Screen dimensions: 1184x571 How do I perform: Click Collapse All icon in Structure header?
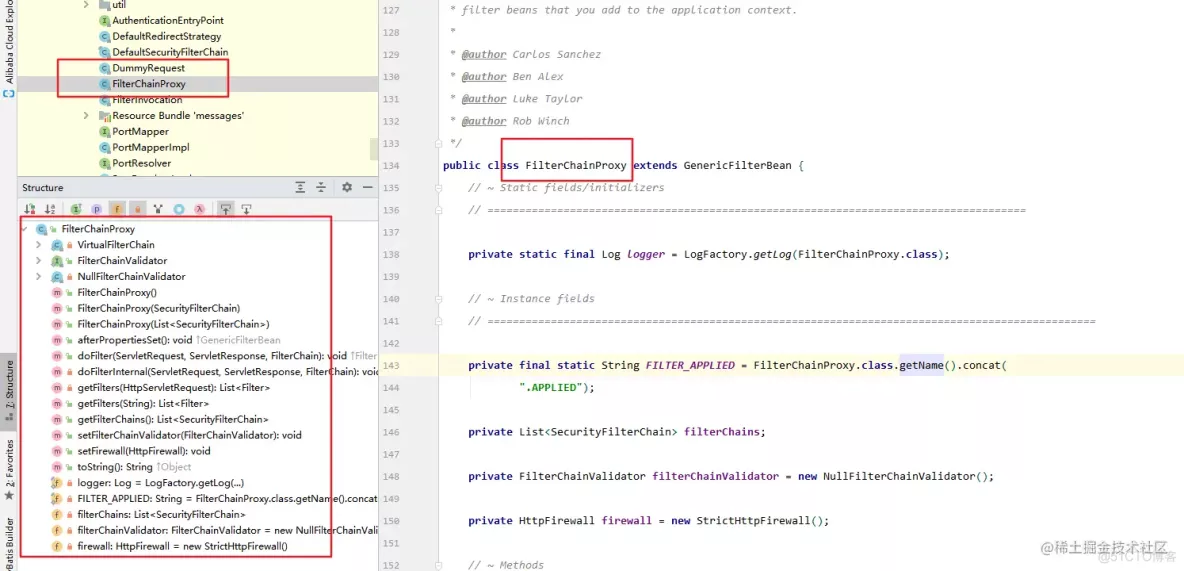(x=321, y=187)
